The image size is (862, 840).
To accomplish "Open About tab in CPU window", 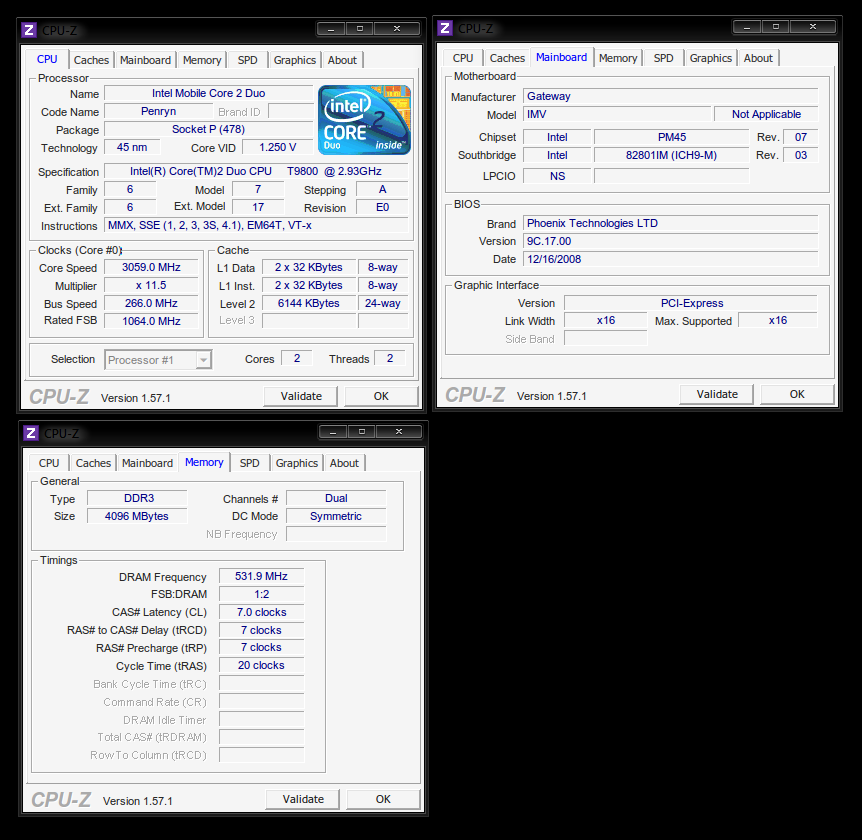I will click(342, 60).
